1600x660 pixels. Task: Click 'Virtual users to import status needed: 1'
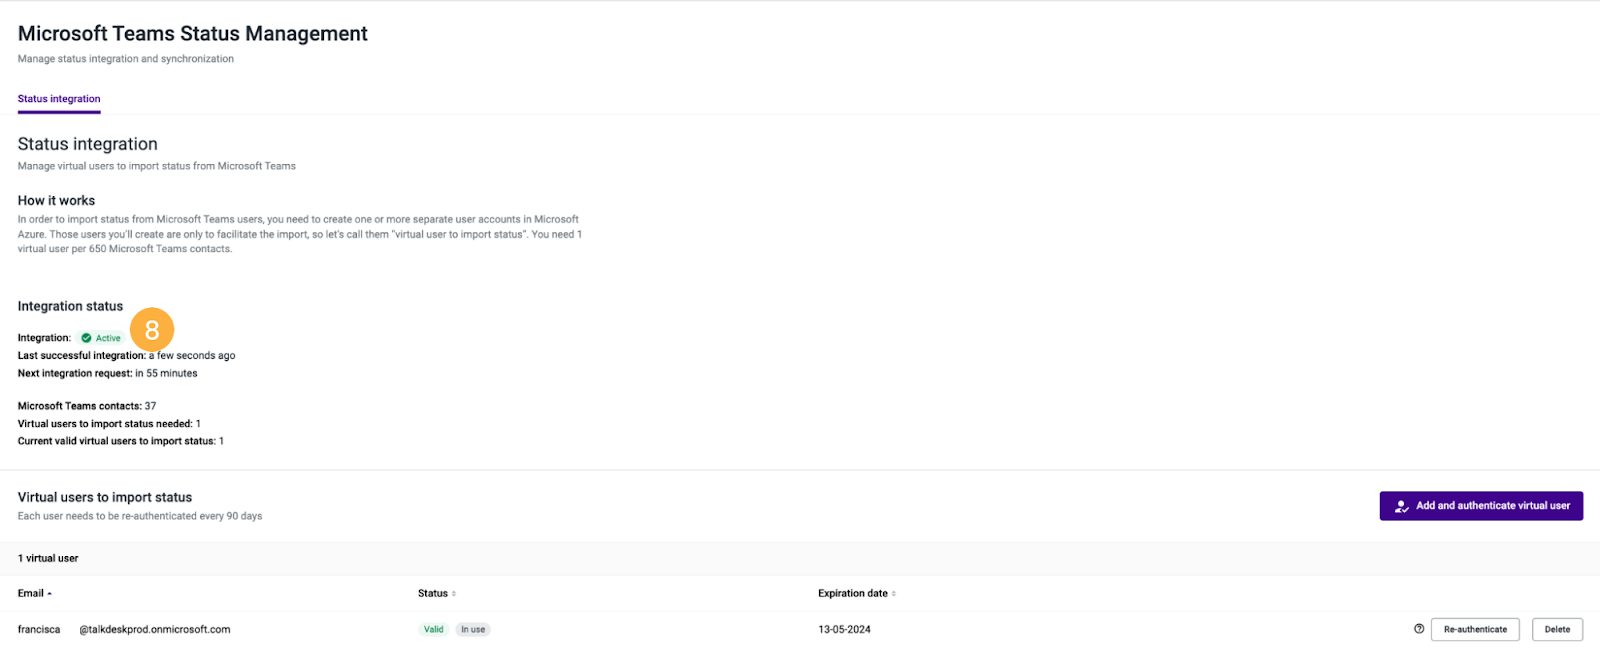[109, 424]
